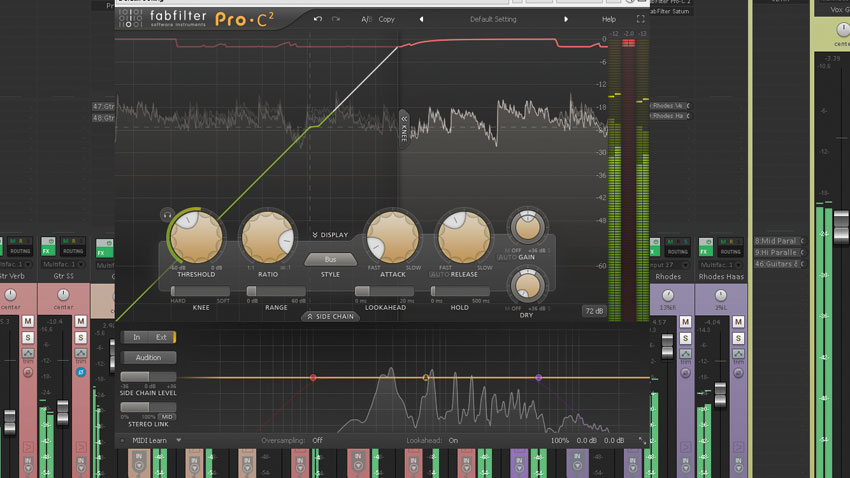The height and width of the screenshot is (478, 850).
Task: Open the MIDI Learn dropdown arrow
Action: pos(178,441)
